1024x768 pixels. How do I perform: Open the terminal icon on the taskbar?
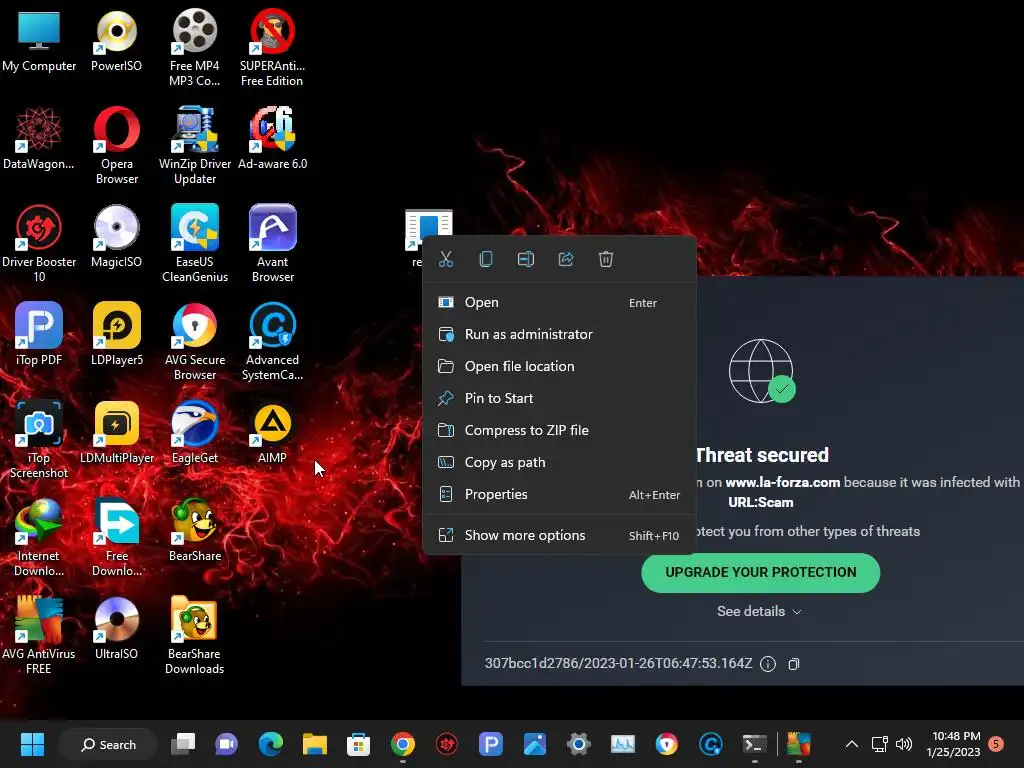click(754, 744)
